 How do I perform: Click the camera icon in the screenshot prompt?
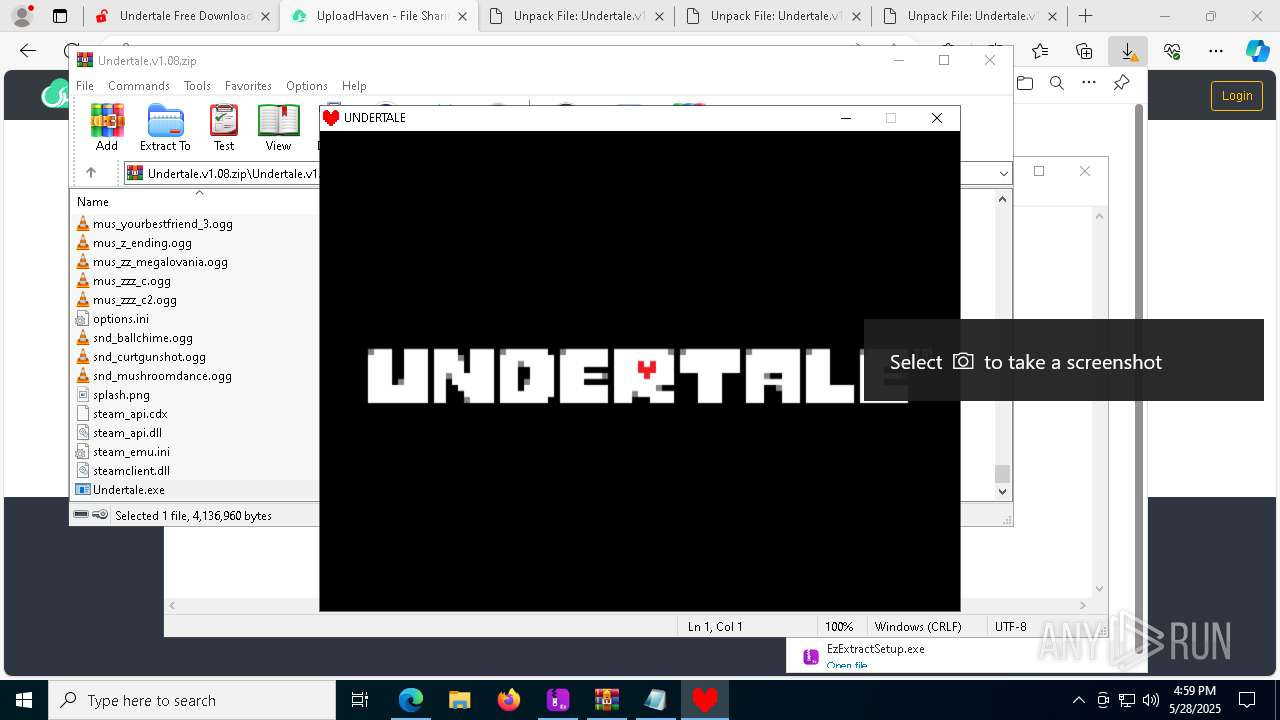(x=963, y=361)
